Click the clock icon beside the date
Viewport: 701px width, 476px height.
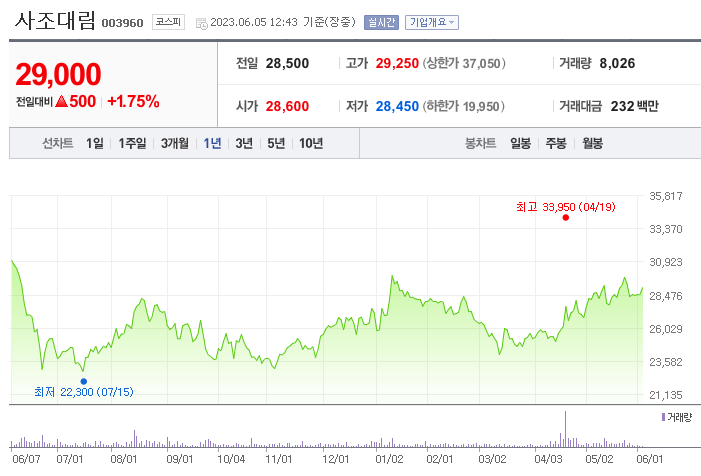click(x=202, y=23)
